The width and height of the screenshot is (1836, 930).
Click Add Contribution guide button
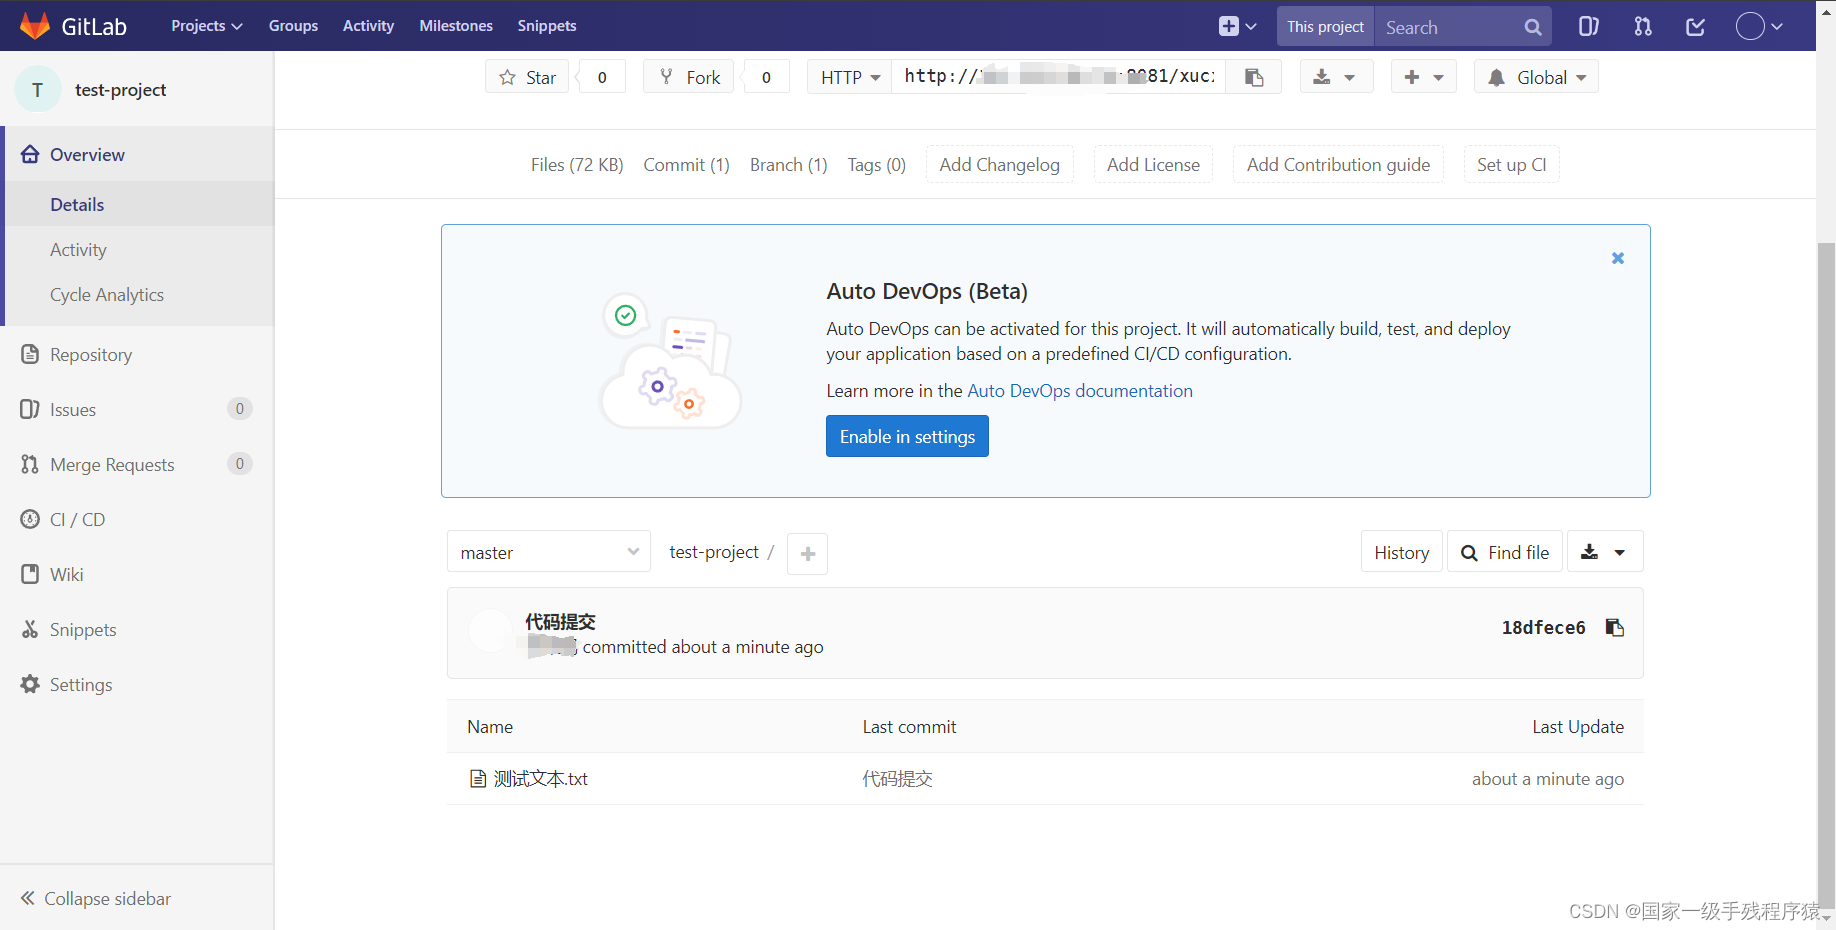[x=1338, y=165]
